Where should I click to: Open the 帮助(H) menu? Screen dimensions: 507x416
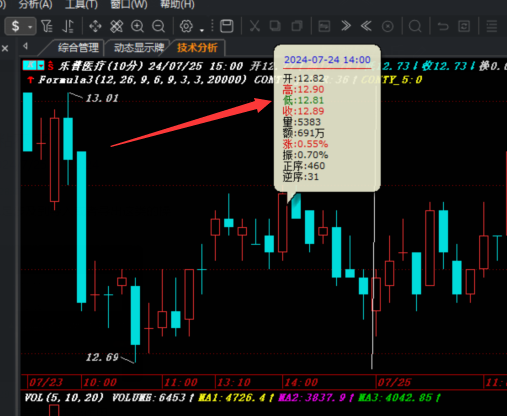coord(177,4)
